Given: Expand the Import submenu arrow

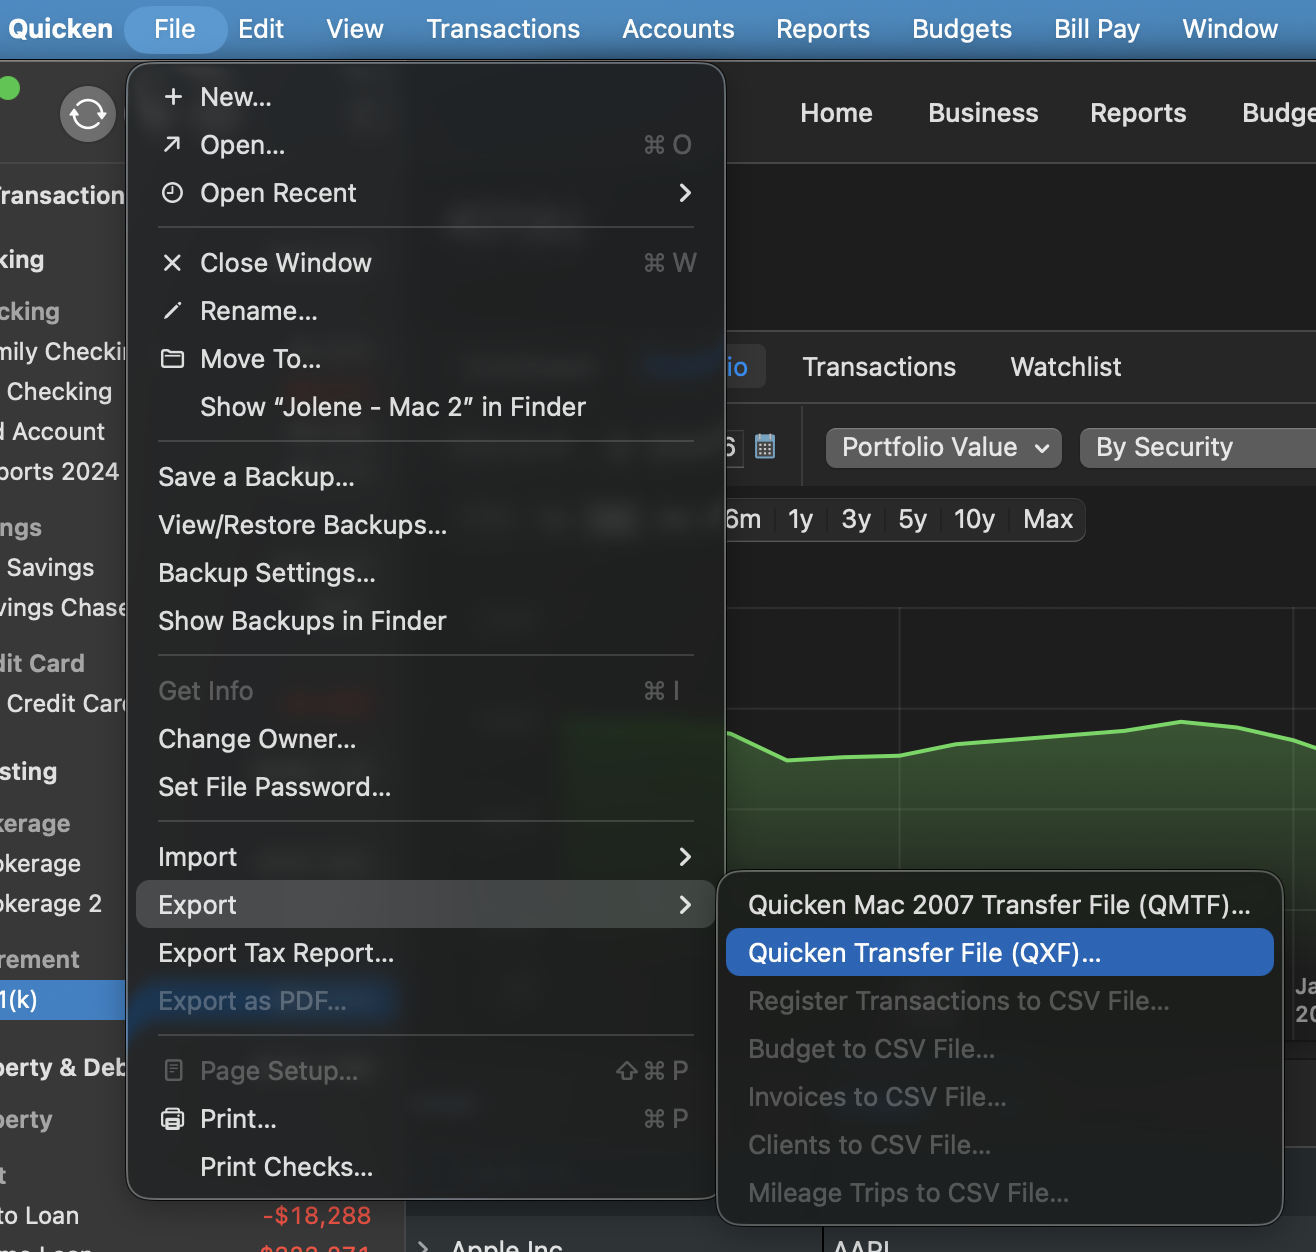Looking at the screenshot, I should click(x=685, y=856).
